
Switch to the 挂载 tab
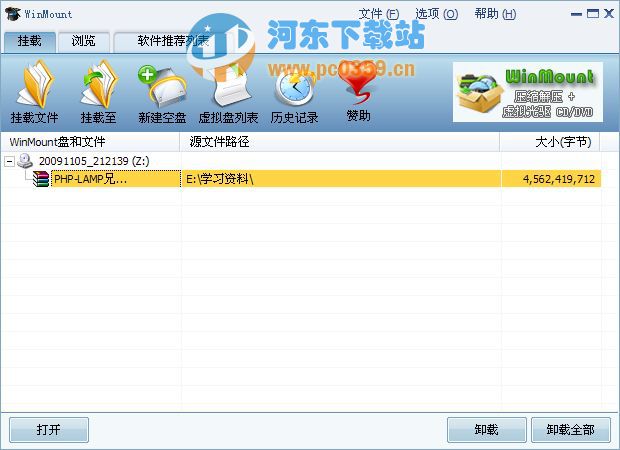click(x=30, y=41)
